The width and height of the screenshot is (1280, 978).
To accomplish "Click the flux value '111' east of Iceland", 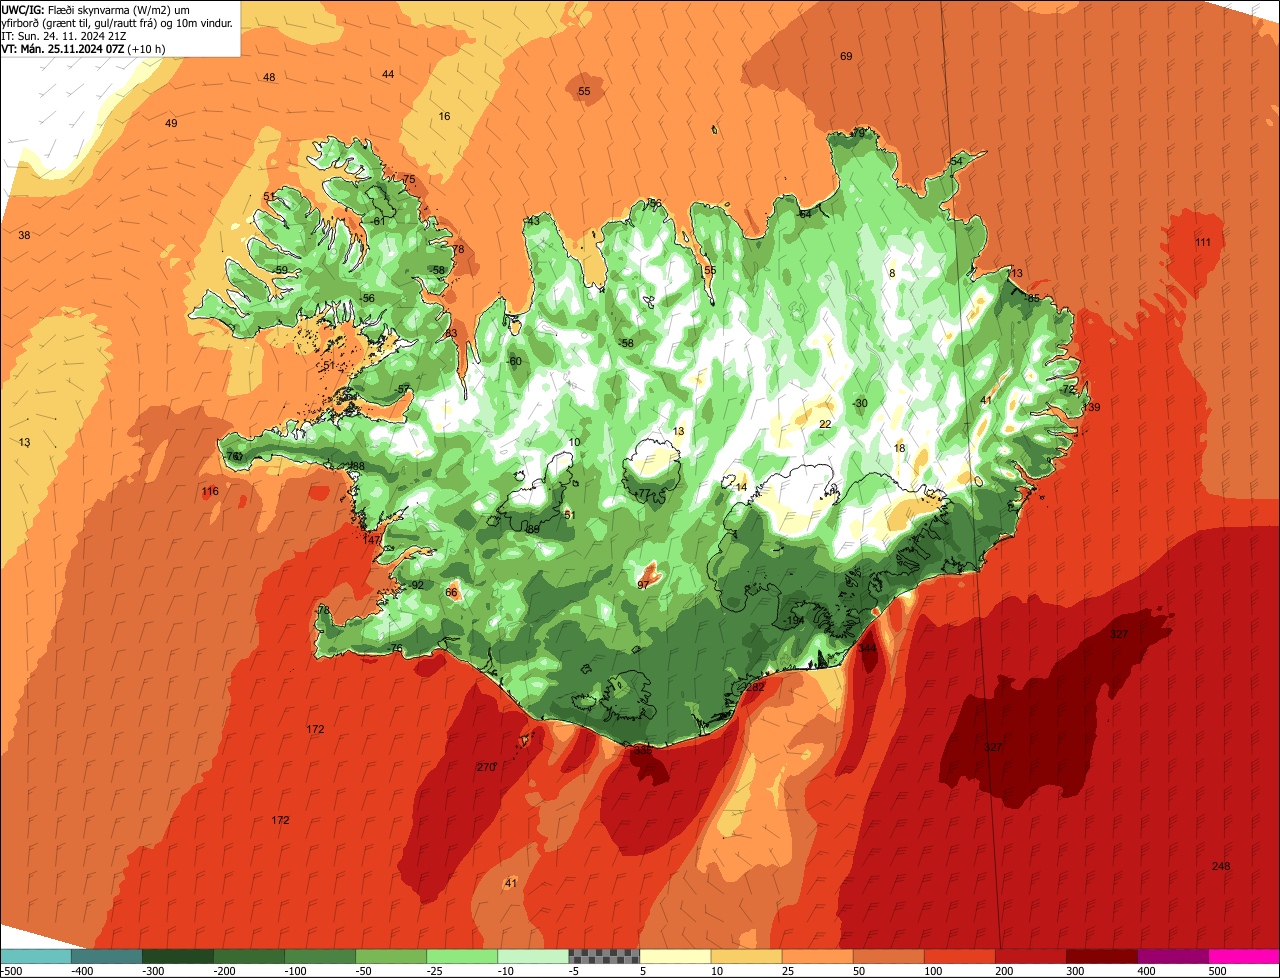I will 1203,243.
